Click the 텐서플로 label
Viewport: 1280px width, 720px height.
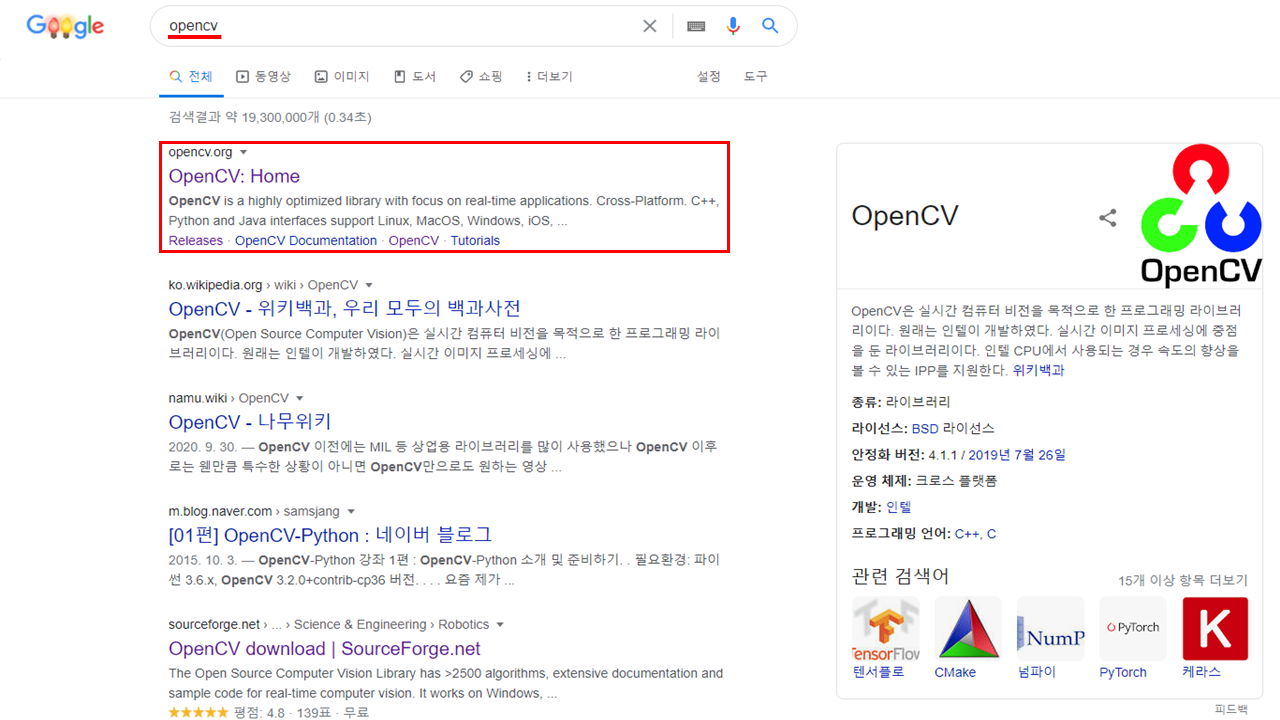tap(878, 672)
